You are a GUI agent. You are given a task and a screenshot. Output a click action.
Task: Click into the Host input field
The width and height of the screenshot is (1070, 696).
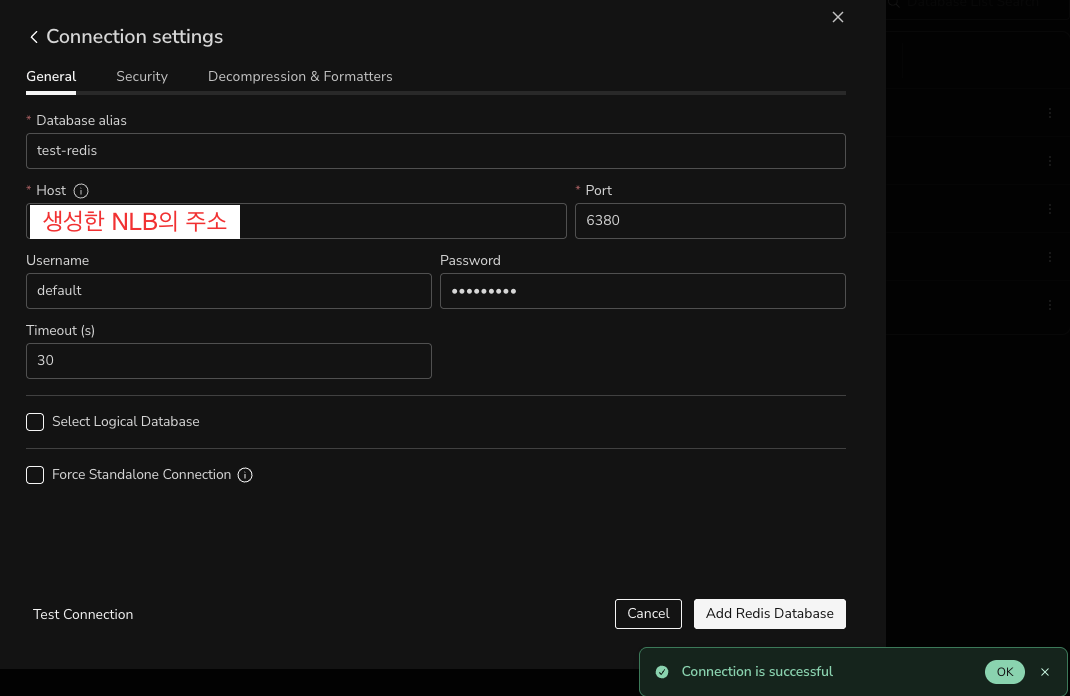click(x=296, y=221)
